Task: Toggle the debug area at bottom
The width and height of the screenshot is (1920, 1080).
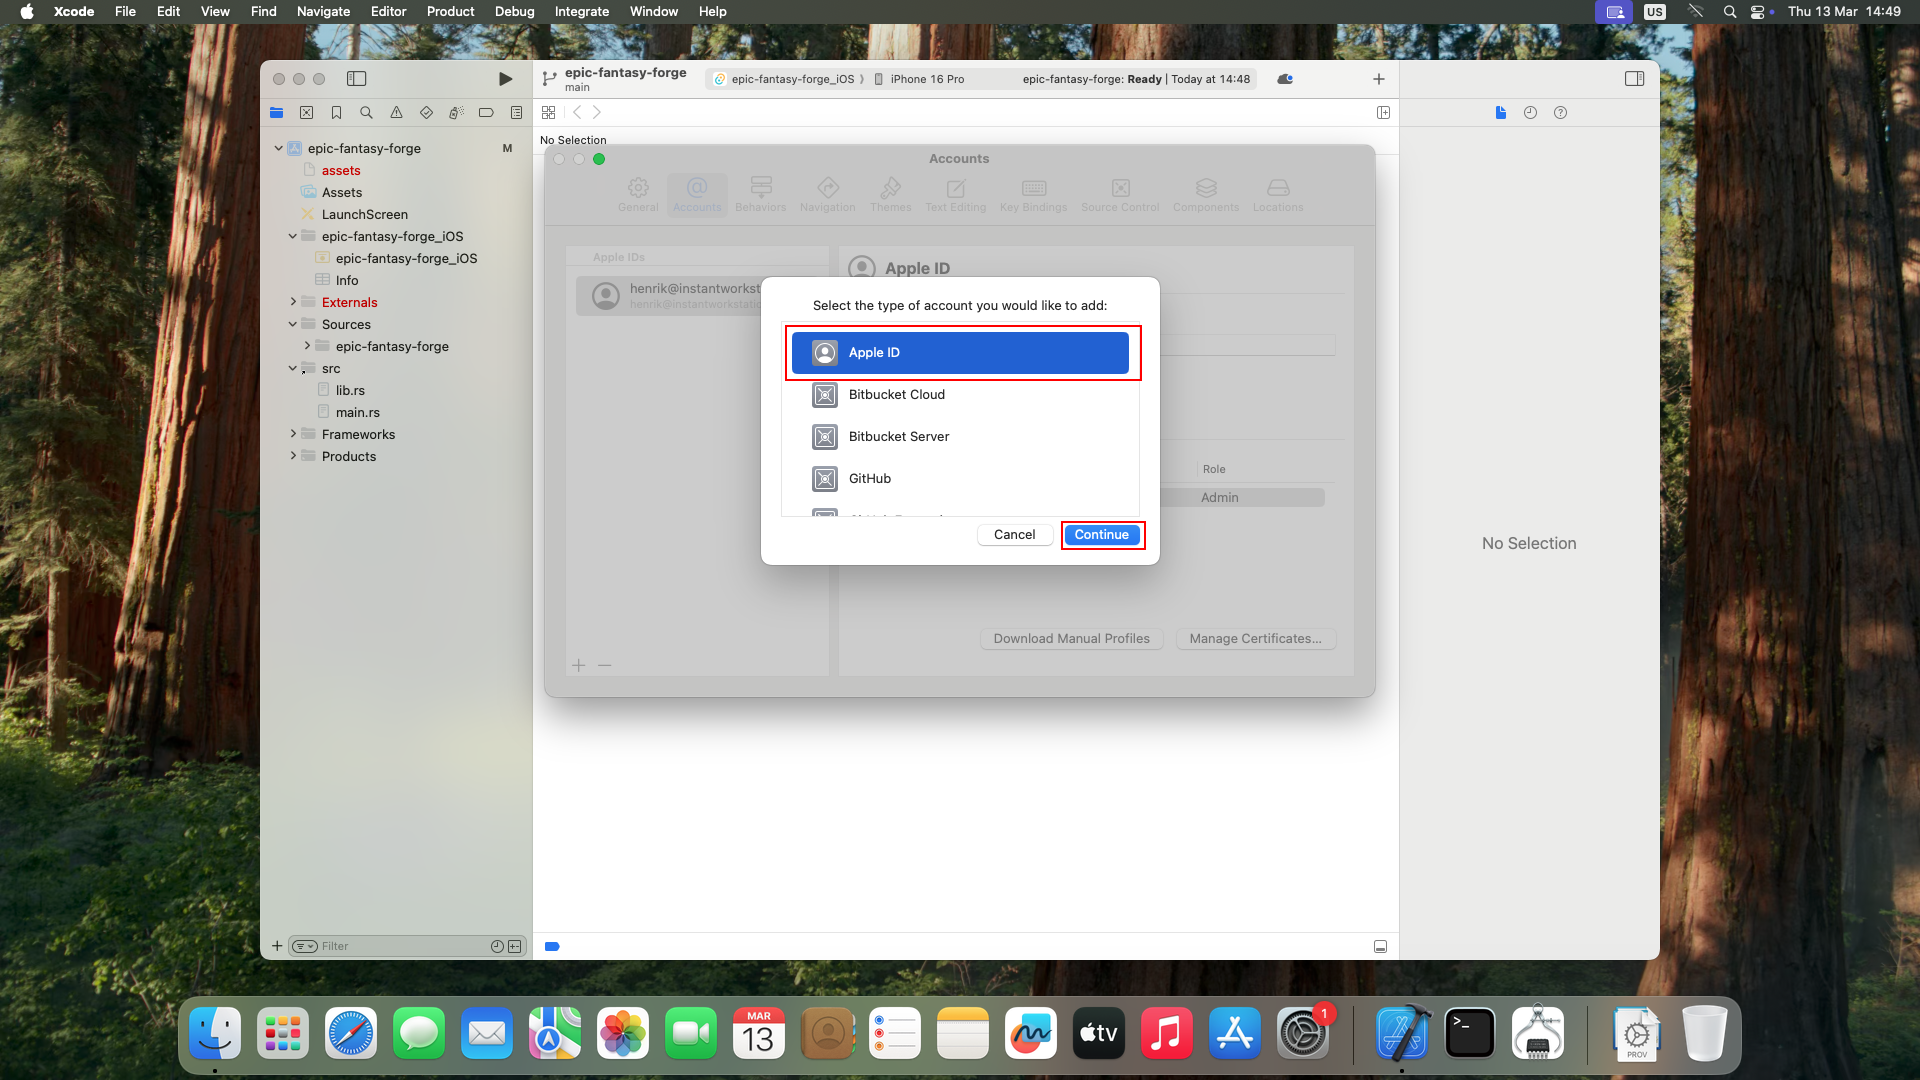Action: click(x=1380, y=946)
